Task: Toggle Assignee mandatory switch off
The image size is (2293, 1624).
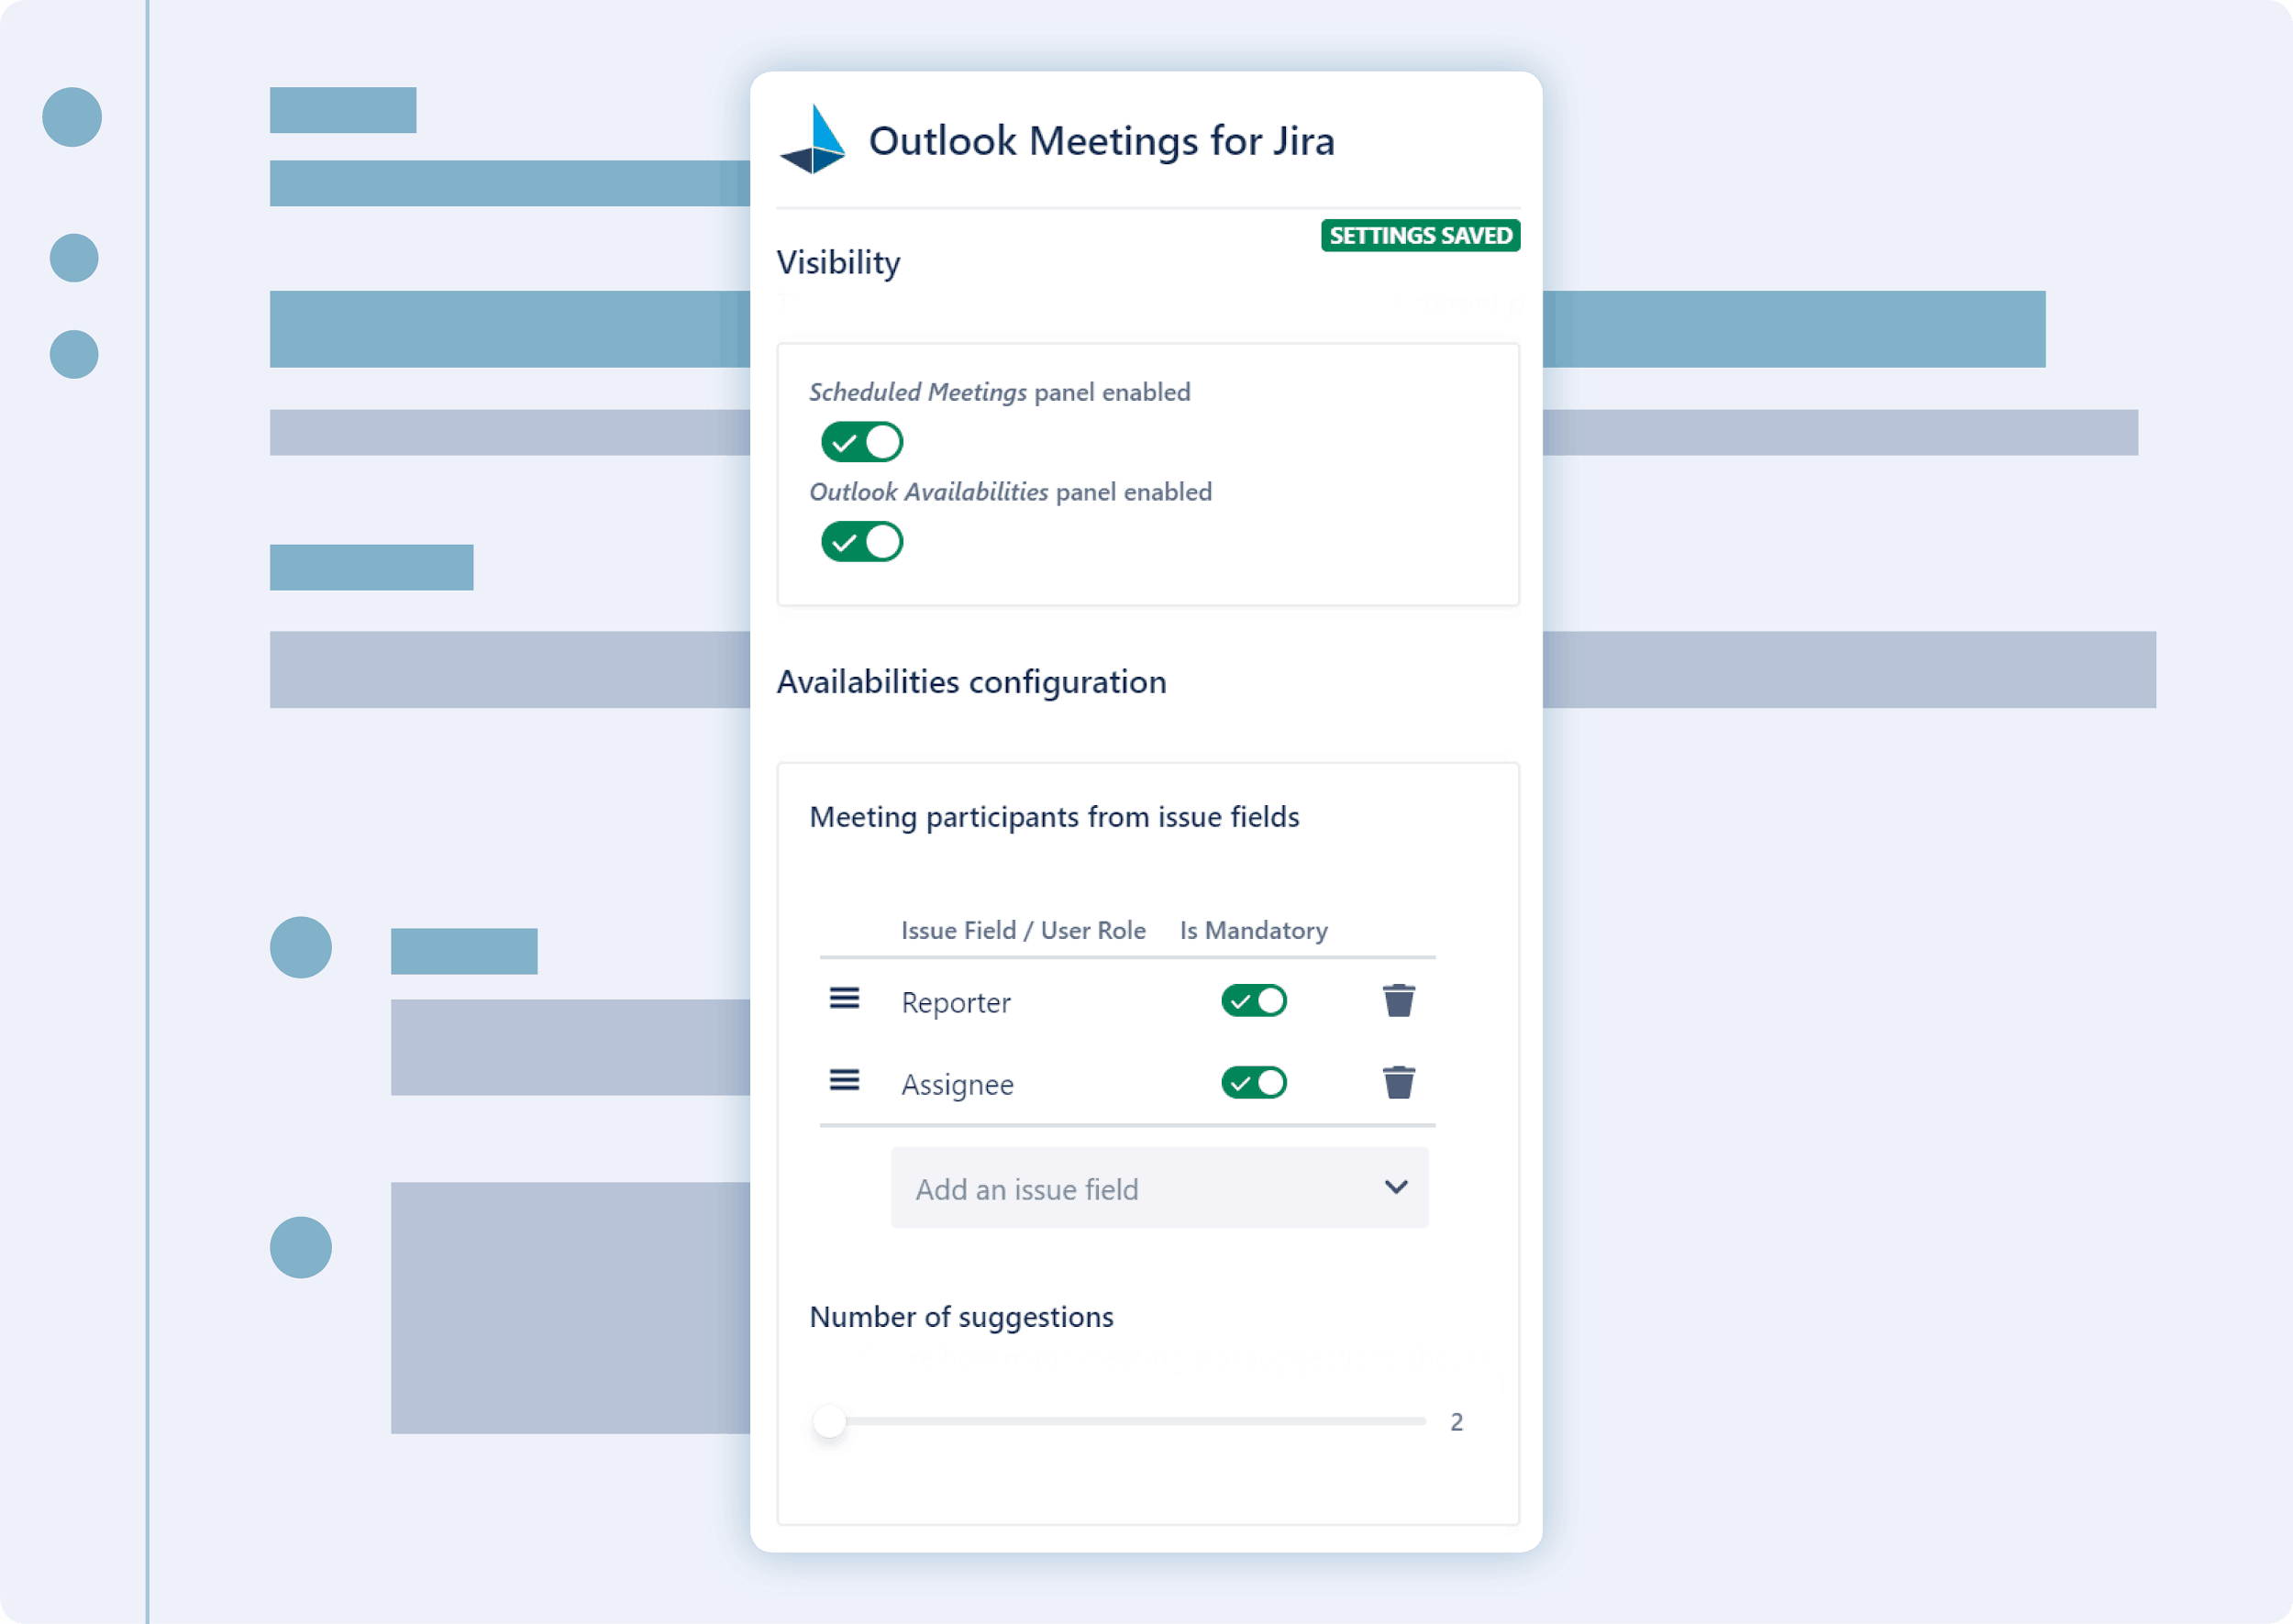Action: tap(1254, 1082)
